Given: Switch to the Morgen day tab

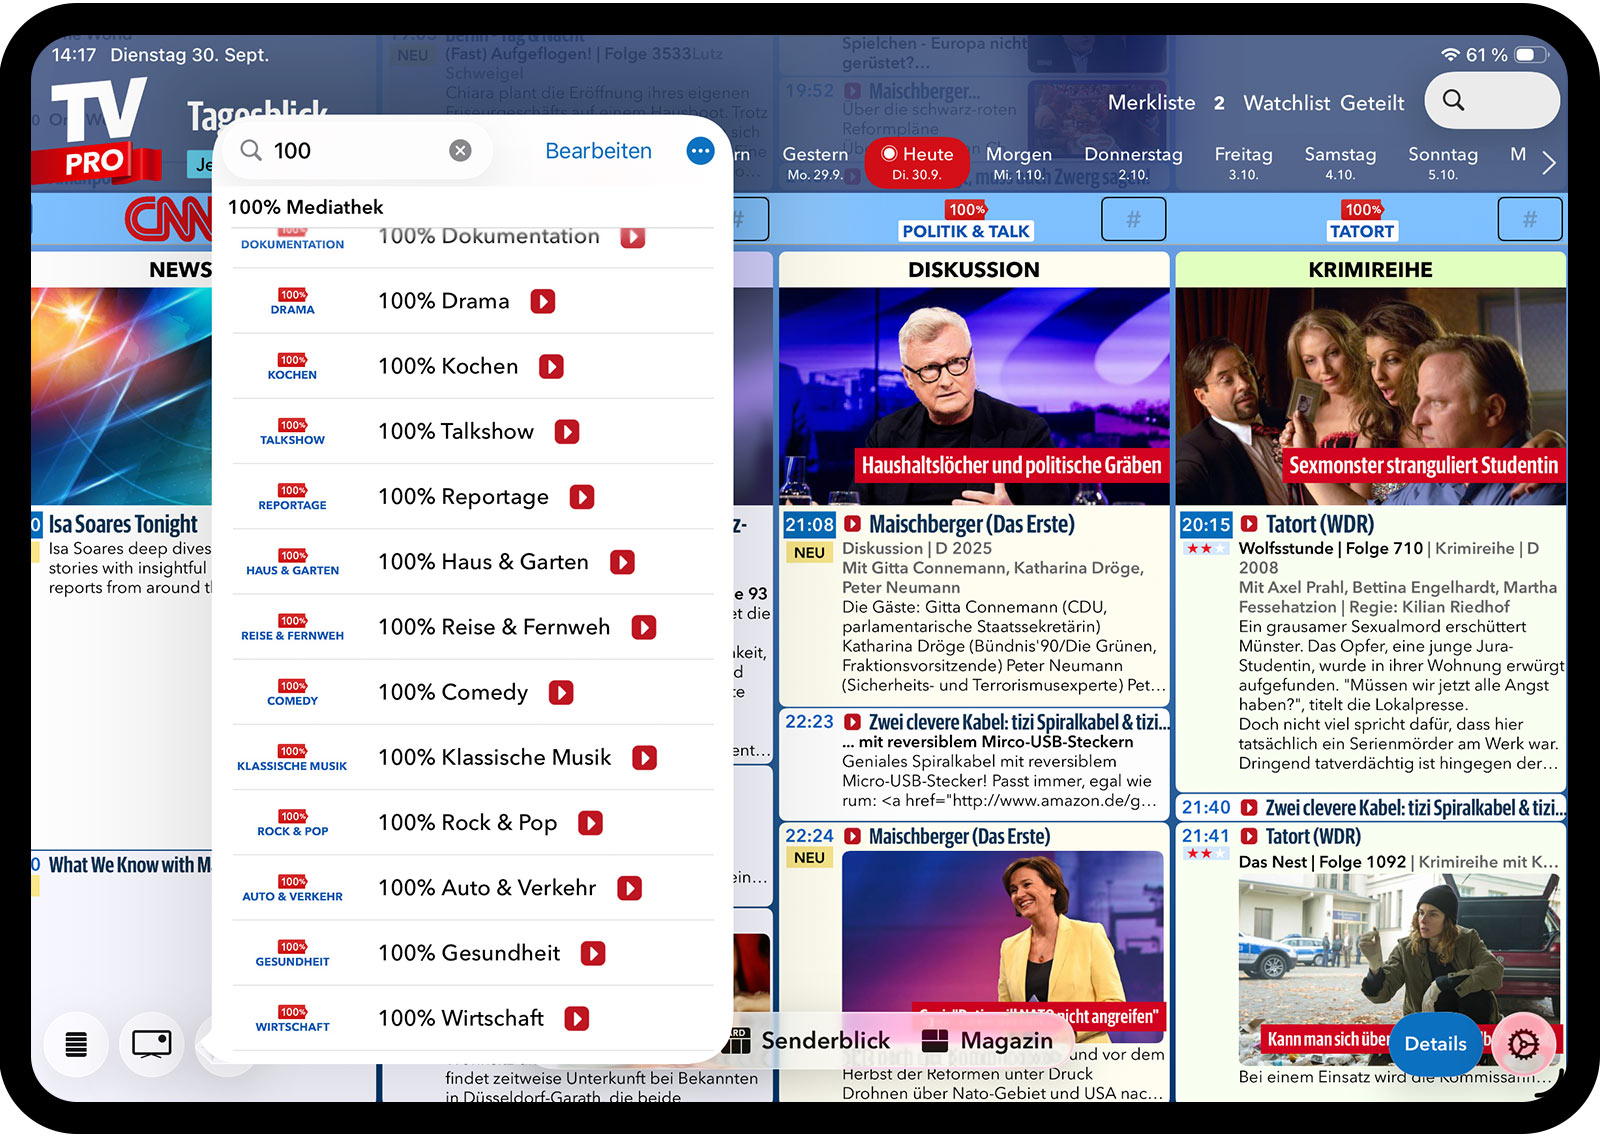Looking at the screenshot, I should click(x=1018, y=162).
